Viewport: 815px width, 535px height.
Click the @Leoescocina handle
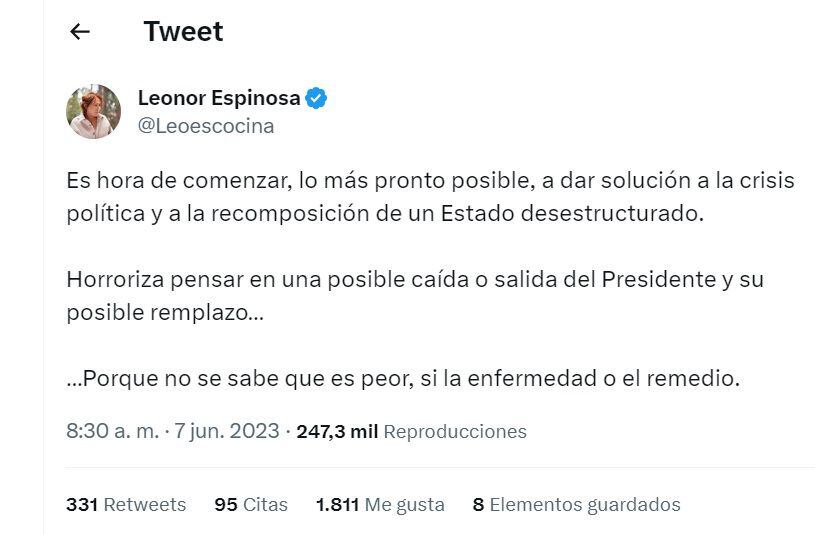pos(205,127)
